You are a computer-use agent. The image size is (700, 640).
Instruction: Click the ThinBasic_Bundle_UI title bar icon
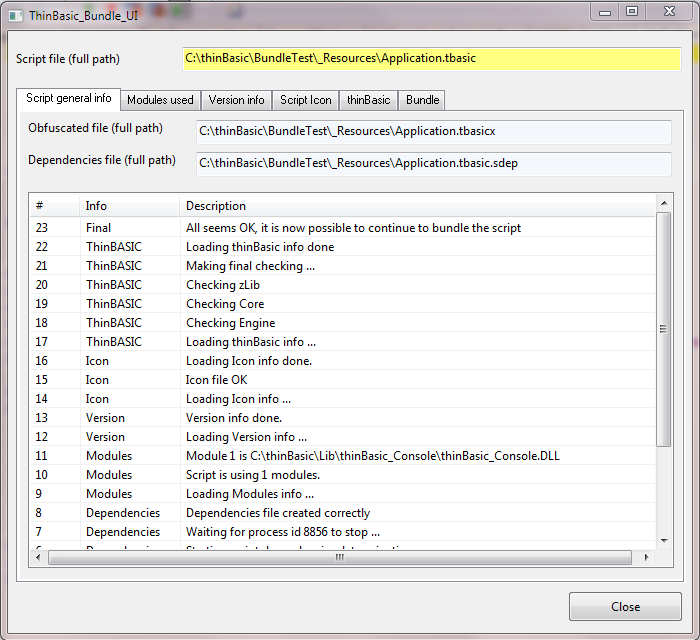(15, 12)
